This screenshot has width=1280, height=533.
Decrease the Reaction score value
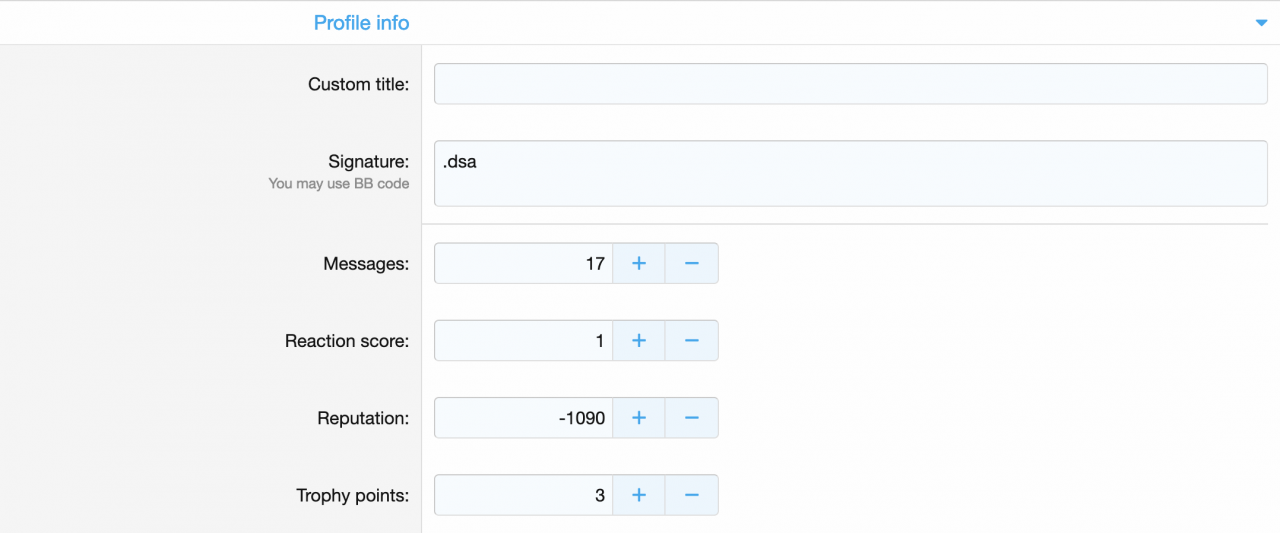point(691,341)
